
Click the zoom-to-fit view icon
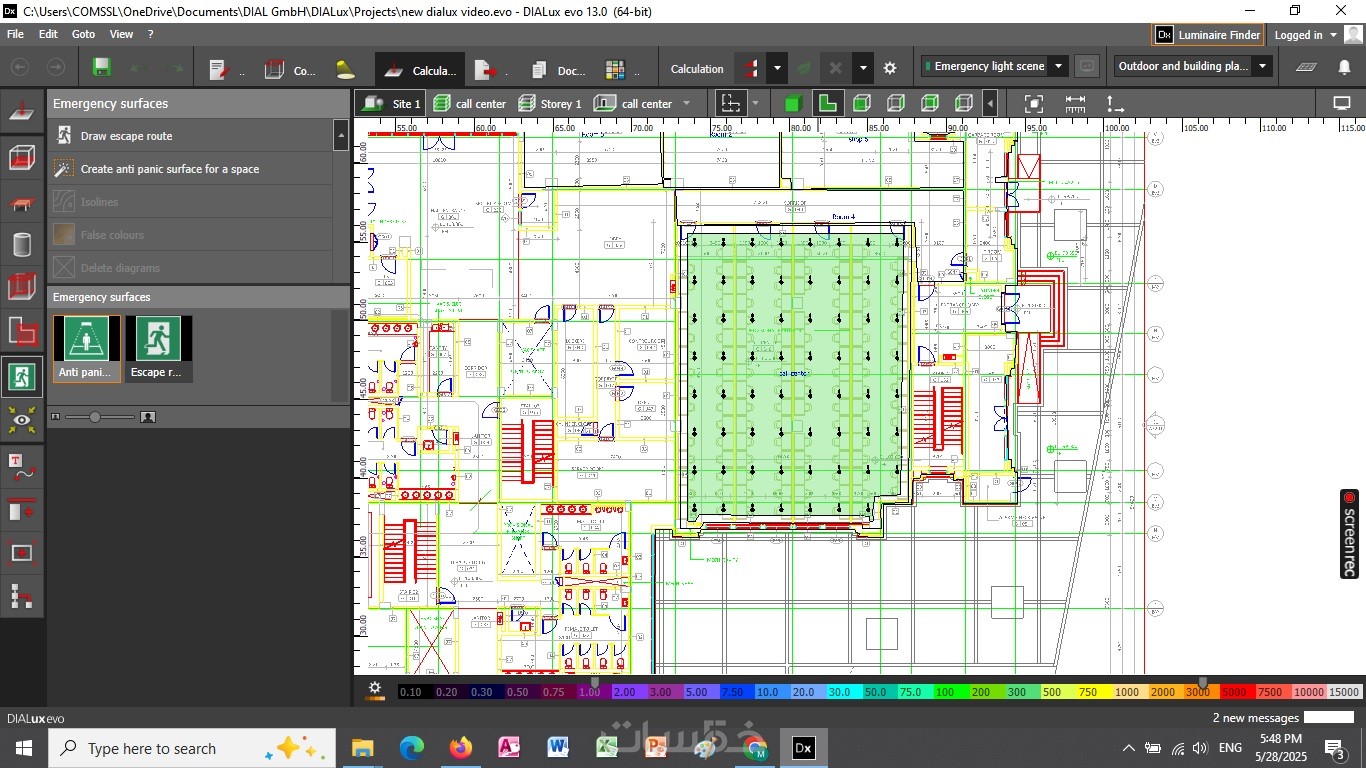pyautogui.click(x=1034, y=104)
